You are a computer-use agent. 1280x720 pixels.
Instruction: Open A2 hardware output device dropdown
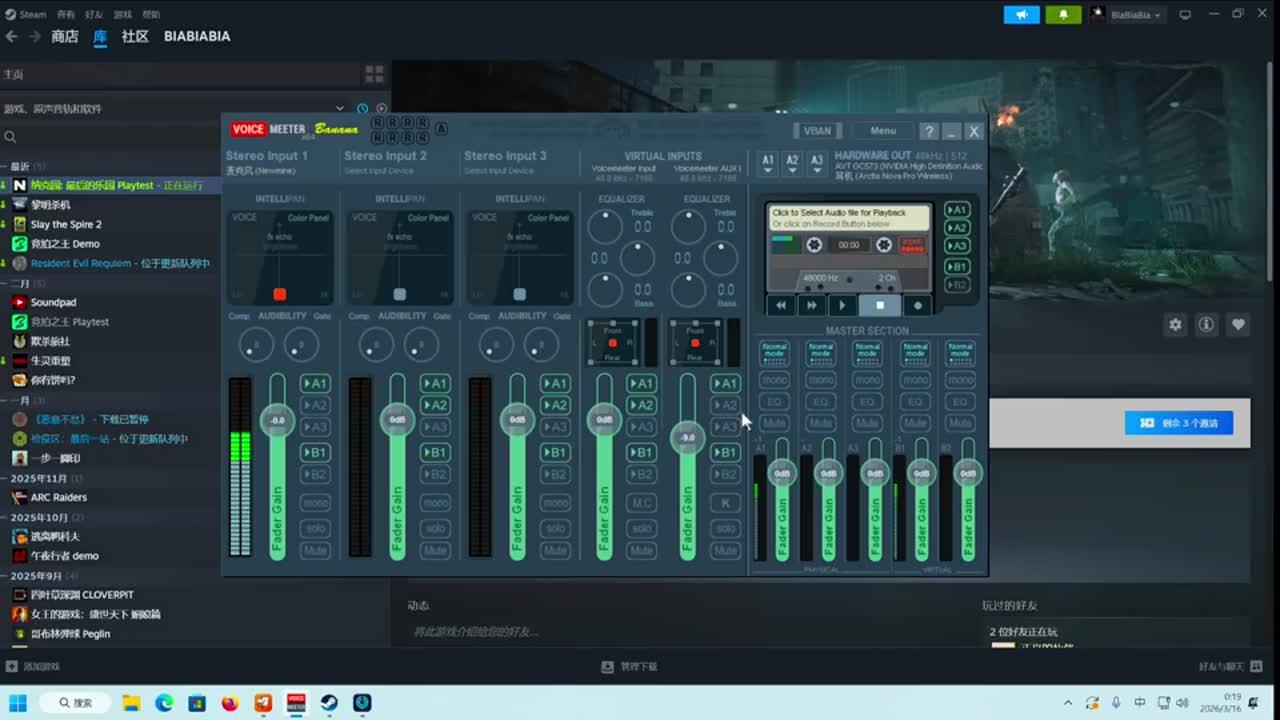792,162
